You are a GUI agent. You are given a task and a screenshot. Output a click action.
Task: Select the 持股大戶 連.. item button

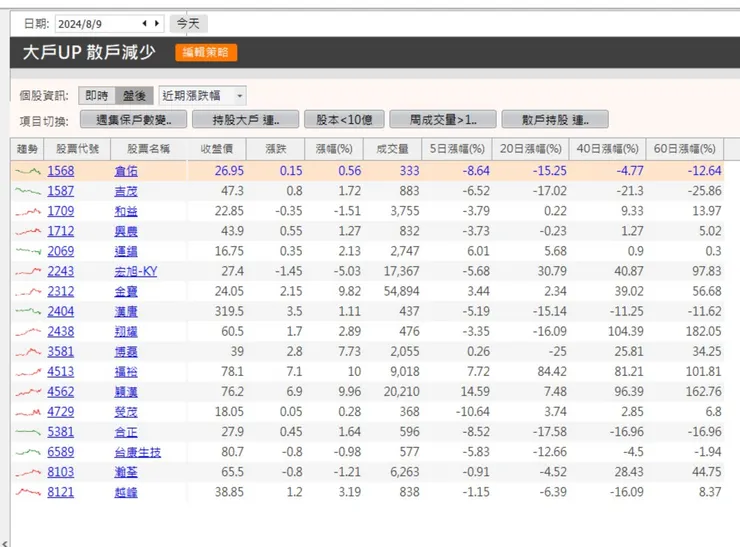coord(245,120)
